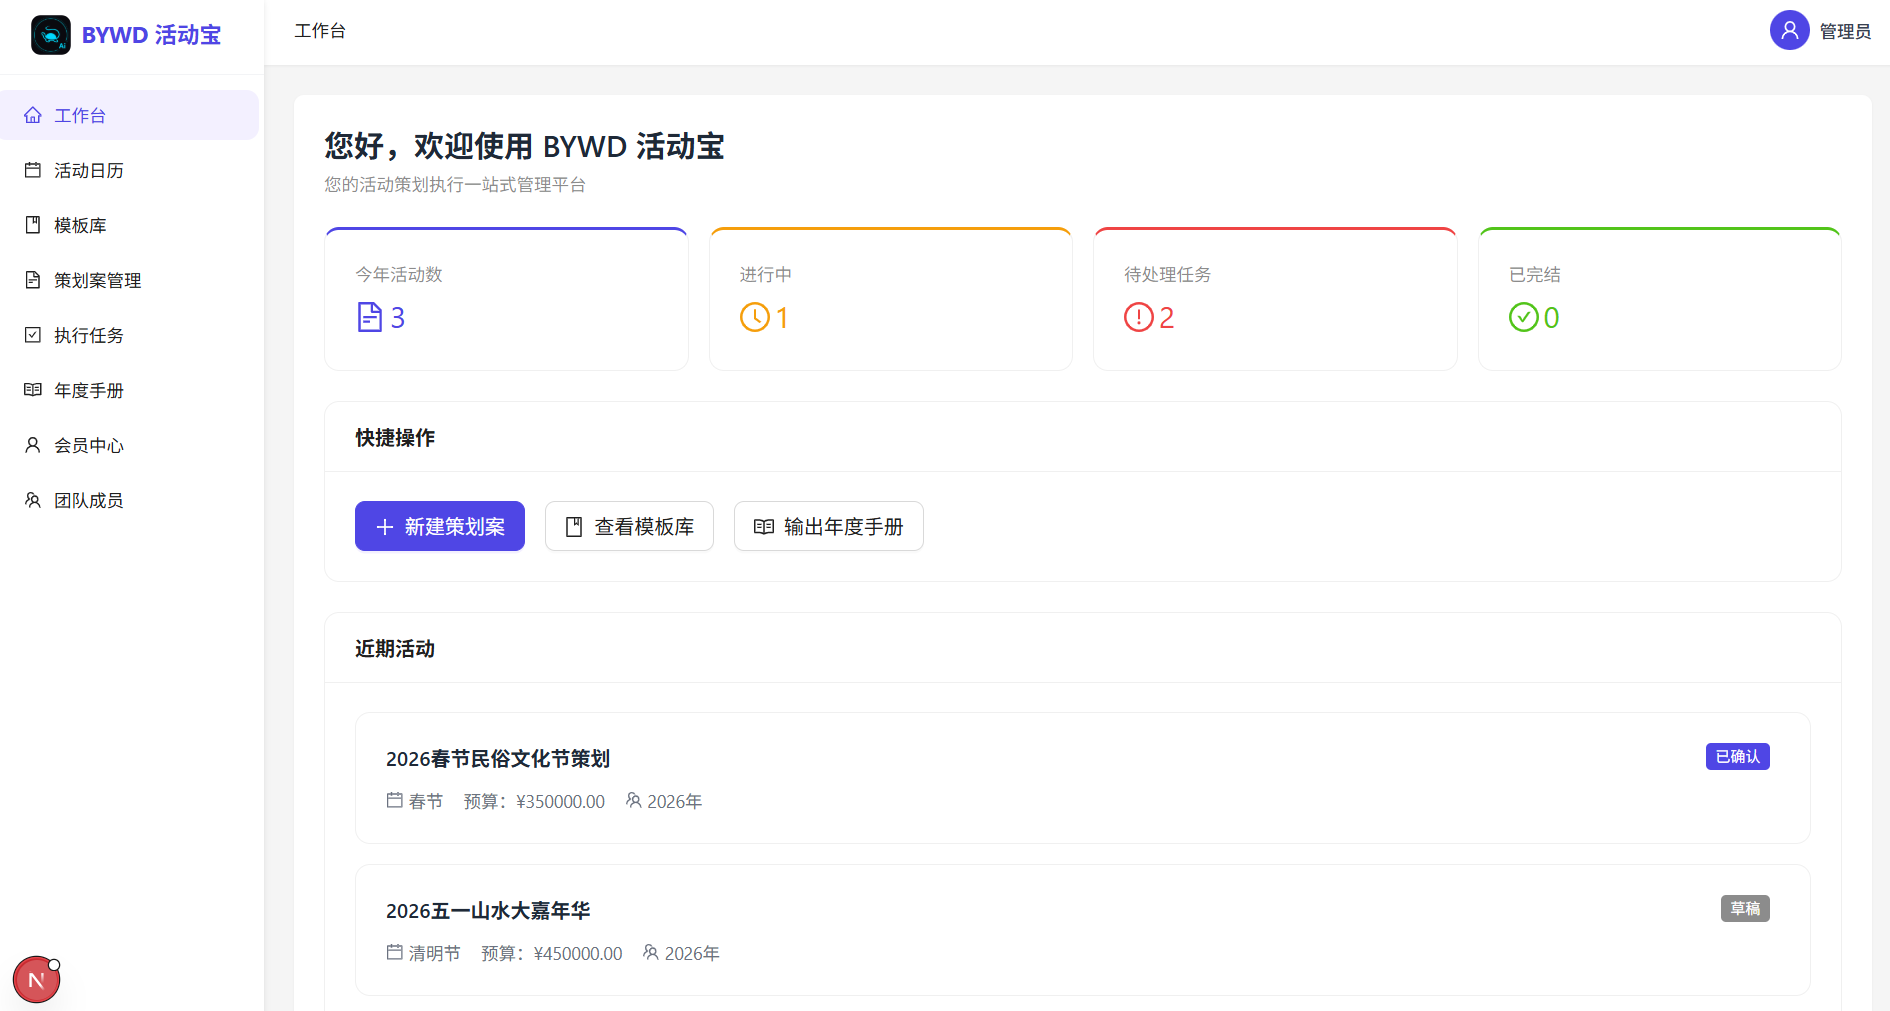Go to 模板库 menu item

point(130,225)
